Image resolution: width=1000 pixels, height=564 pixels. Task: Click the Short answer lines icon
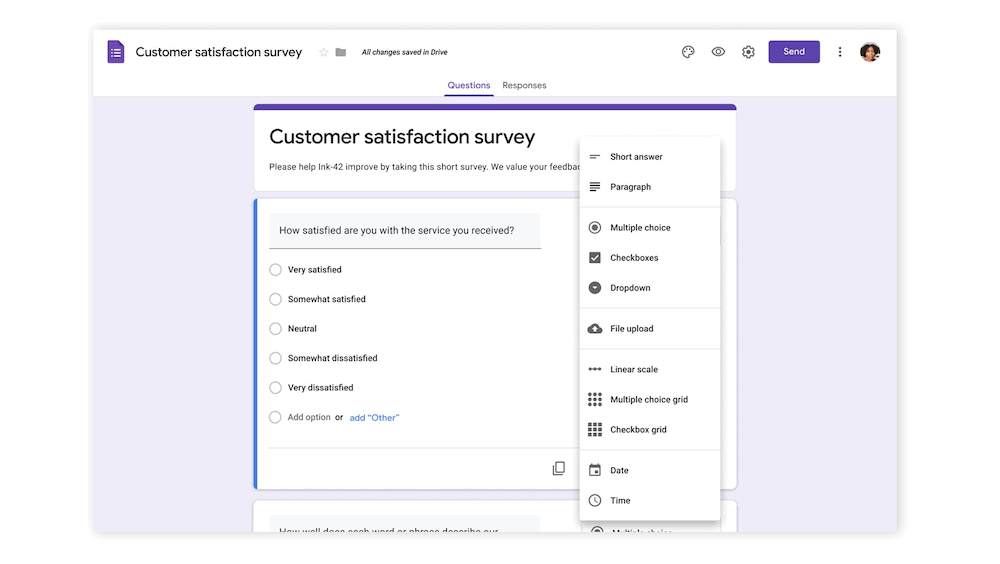(x=594, y=156)
